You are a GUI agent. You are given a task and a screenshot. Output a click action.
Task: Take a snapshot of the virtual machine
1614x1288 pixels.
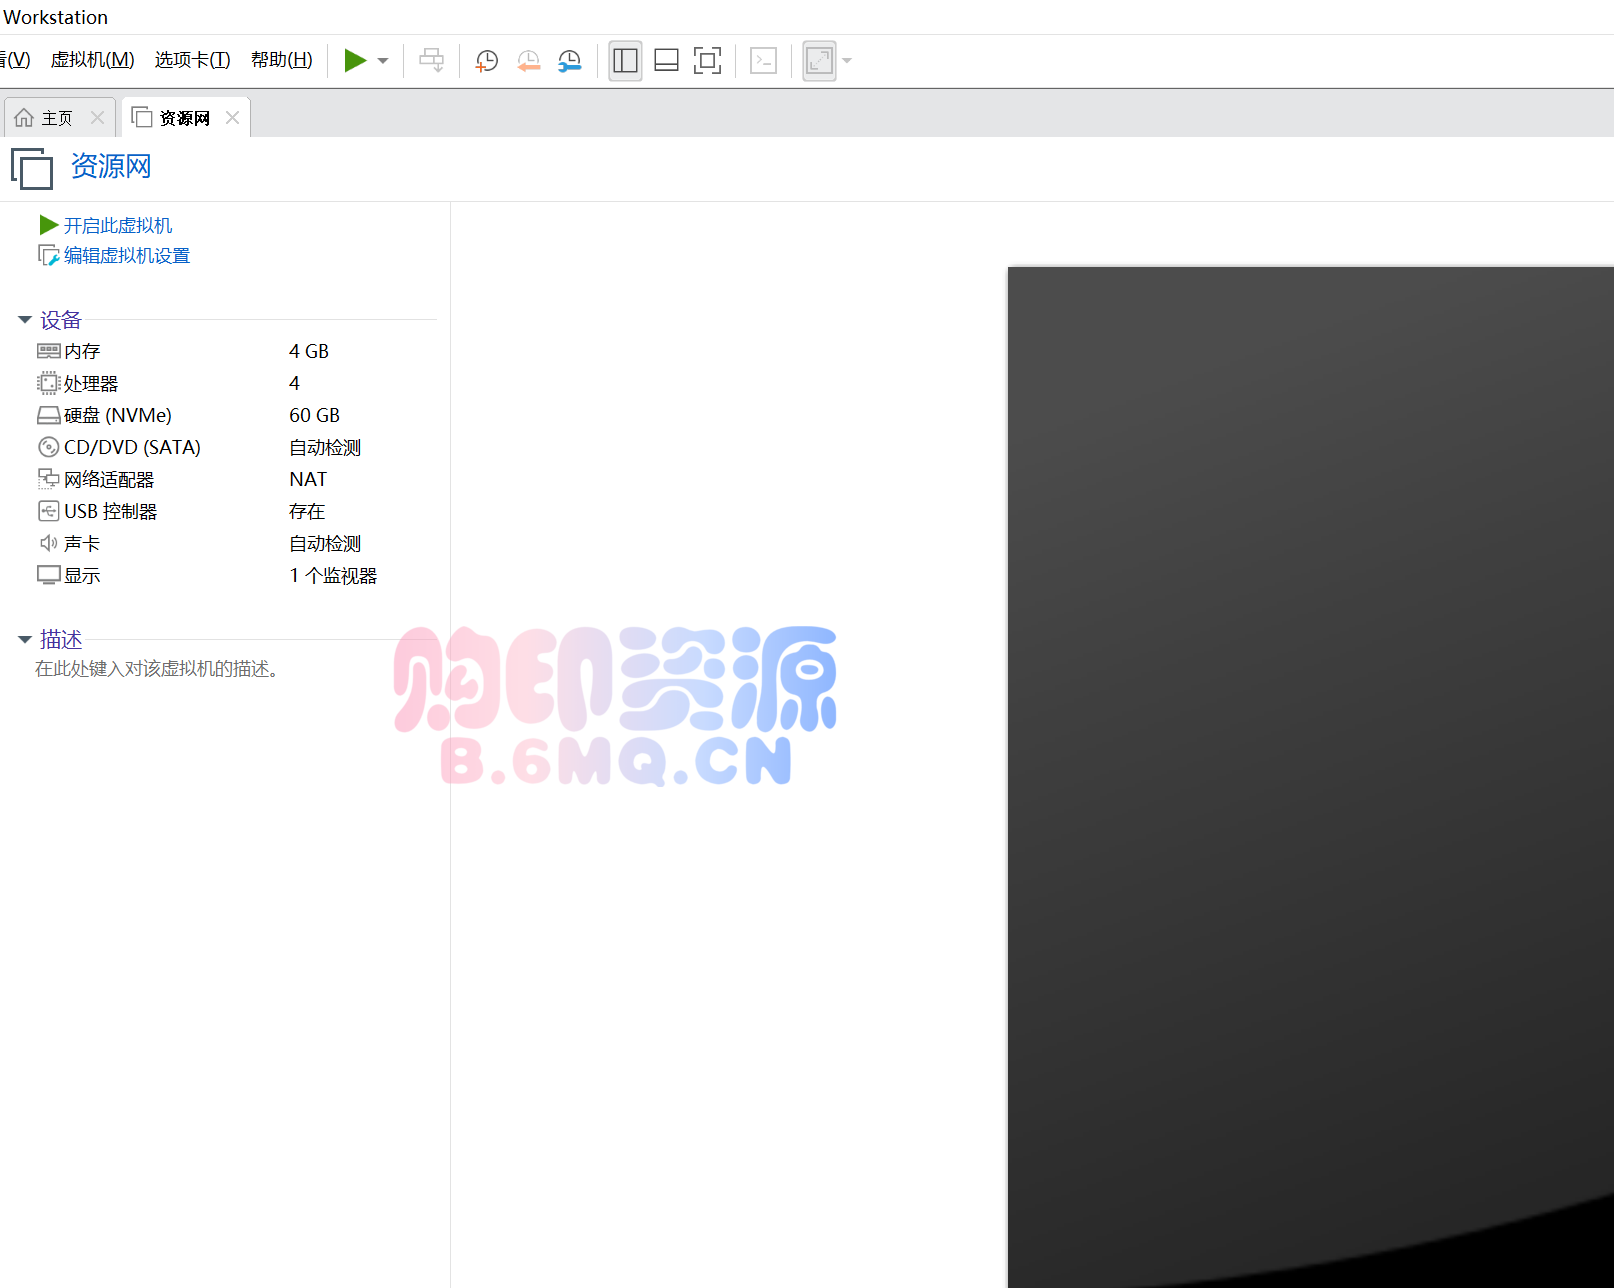point(487,61)
